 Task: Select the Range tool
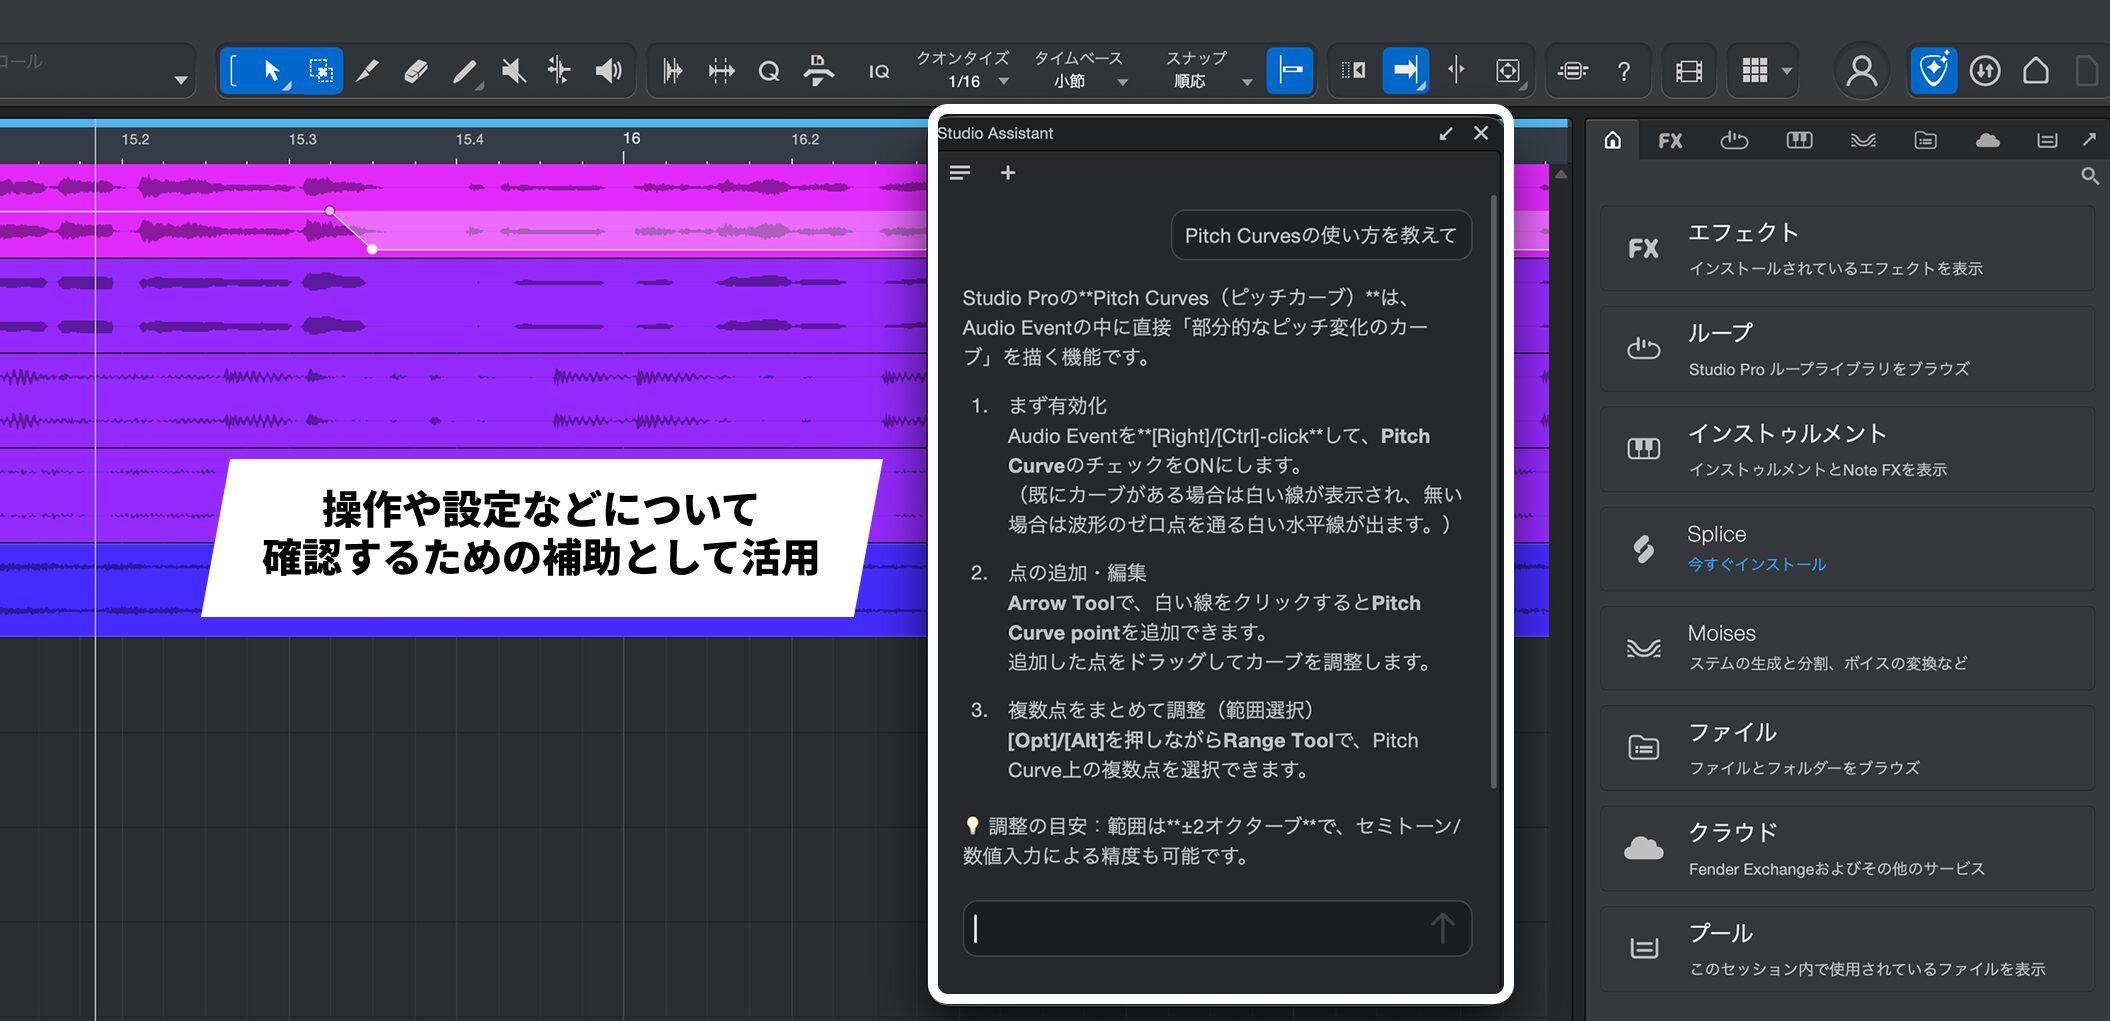point(320,71)
